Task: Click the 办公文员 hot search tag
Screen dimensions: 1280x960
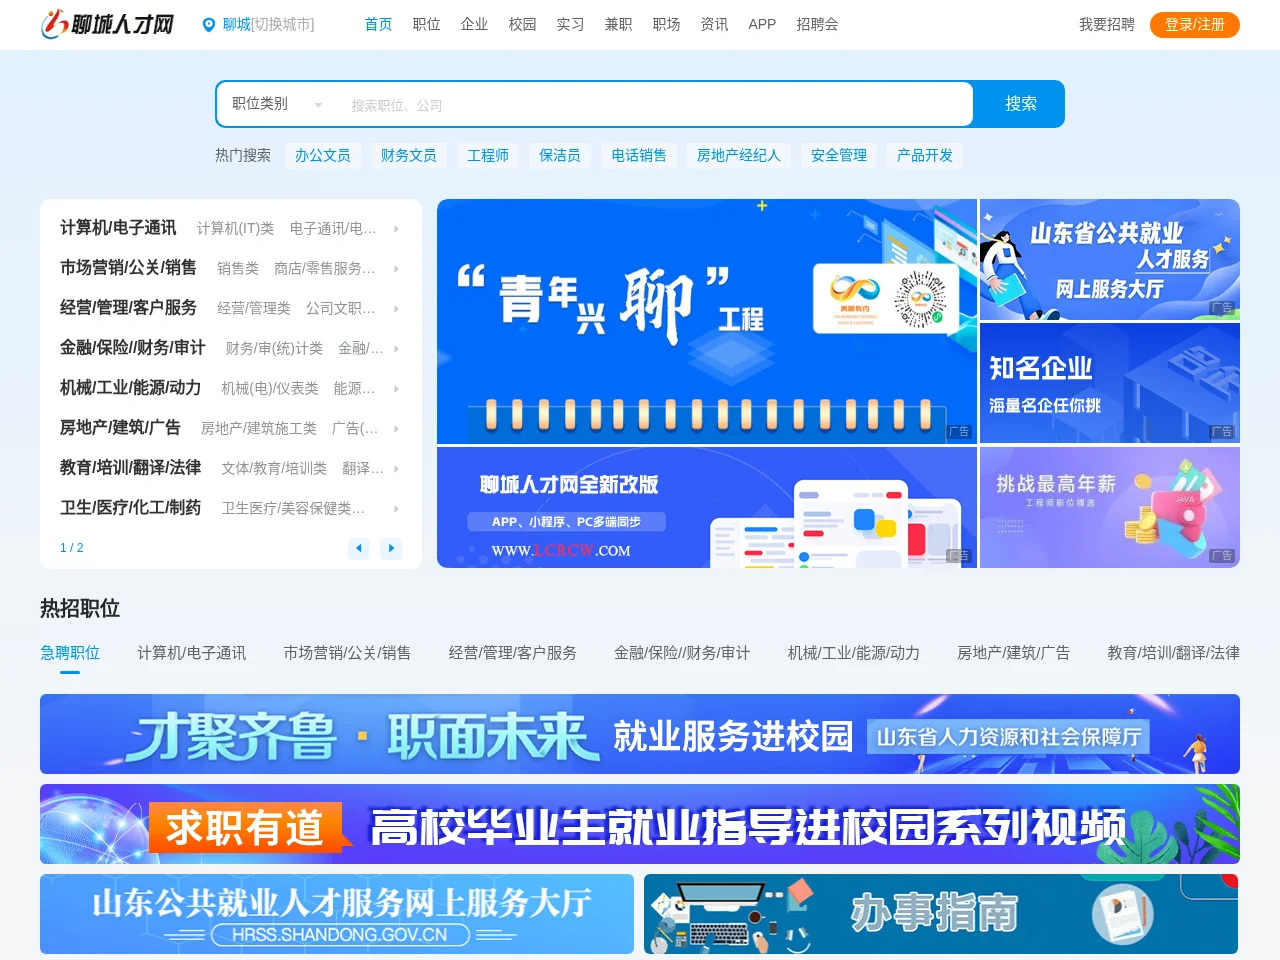Action: (x=322, y=156)
